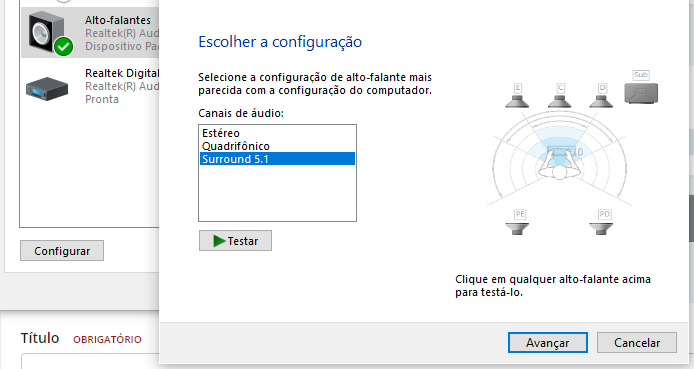
Task: Select the Alto-falantes speaker device icon
Action: (50, 34)
